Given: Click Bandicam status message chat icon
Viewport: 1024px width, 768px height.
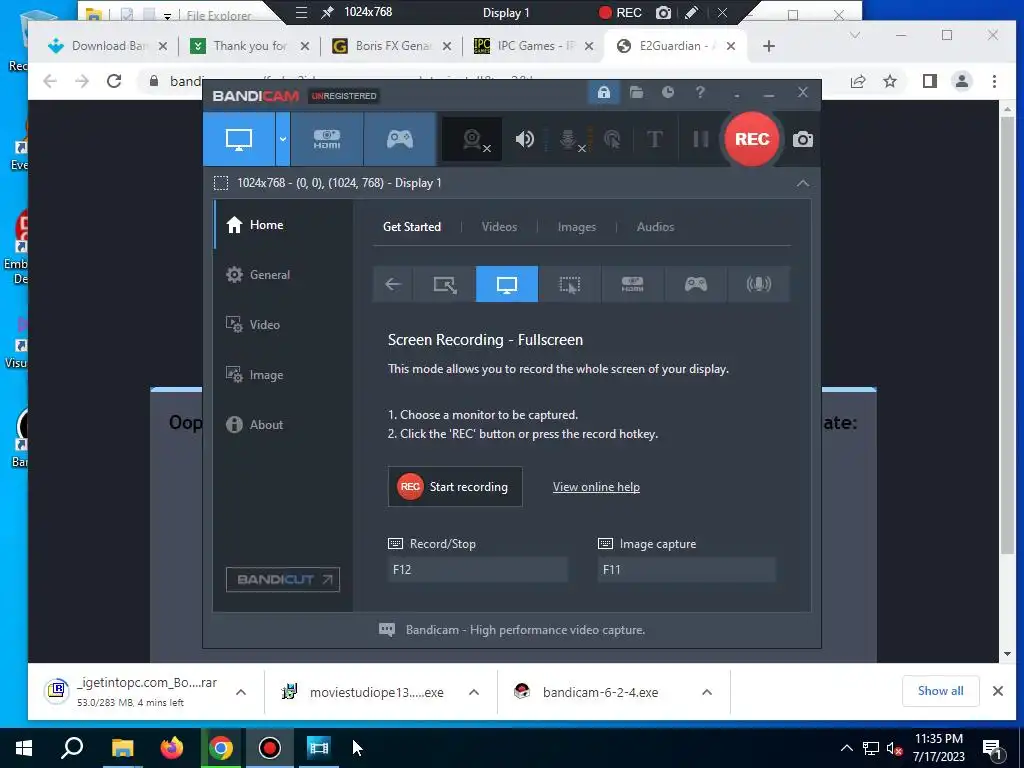Looking at the screenshot, I should (387, 630).
